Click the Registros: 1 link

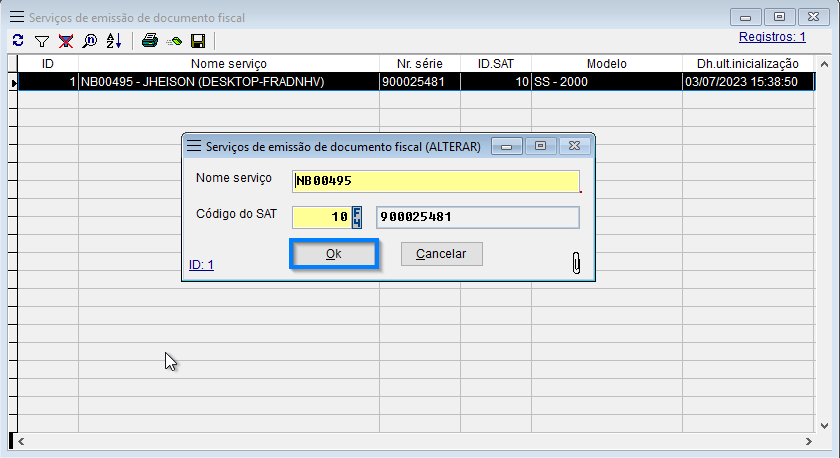point(772,37)
